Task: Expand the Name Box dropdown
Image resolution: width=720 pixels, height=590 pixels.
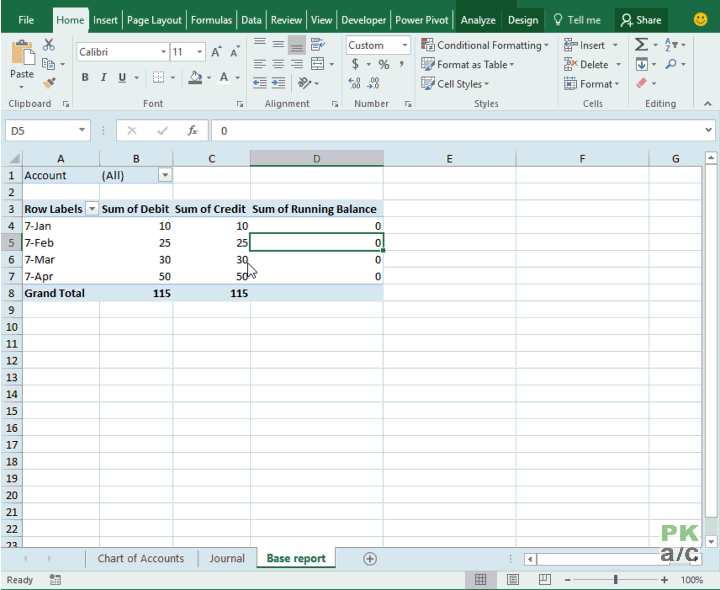Action: tap(82, 130)
